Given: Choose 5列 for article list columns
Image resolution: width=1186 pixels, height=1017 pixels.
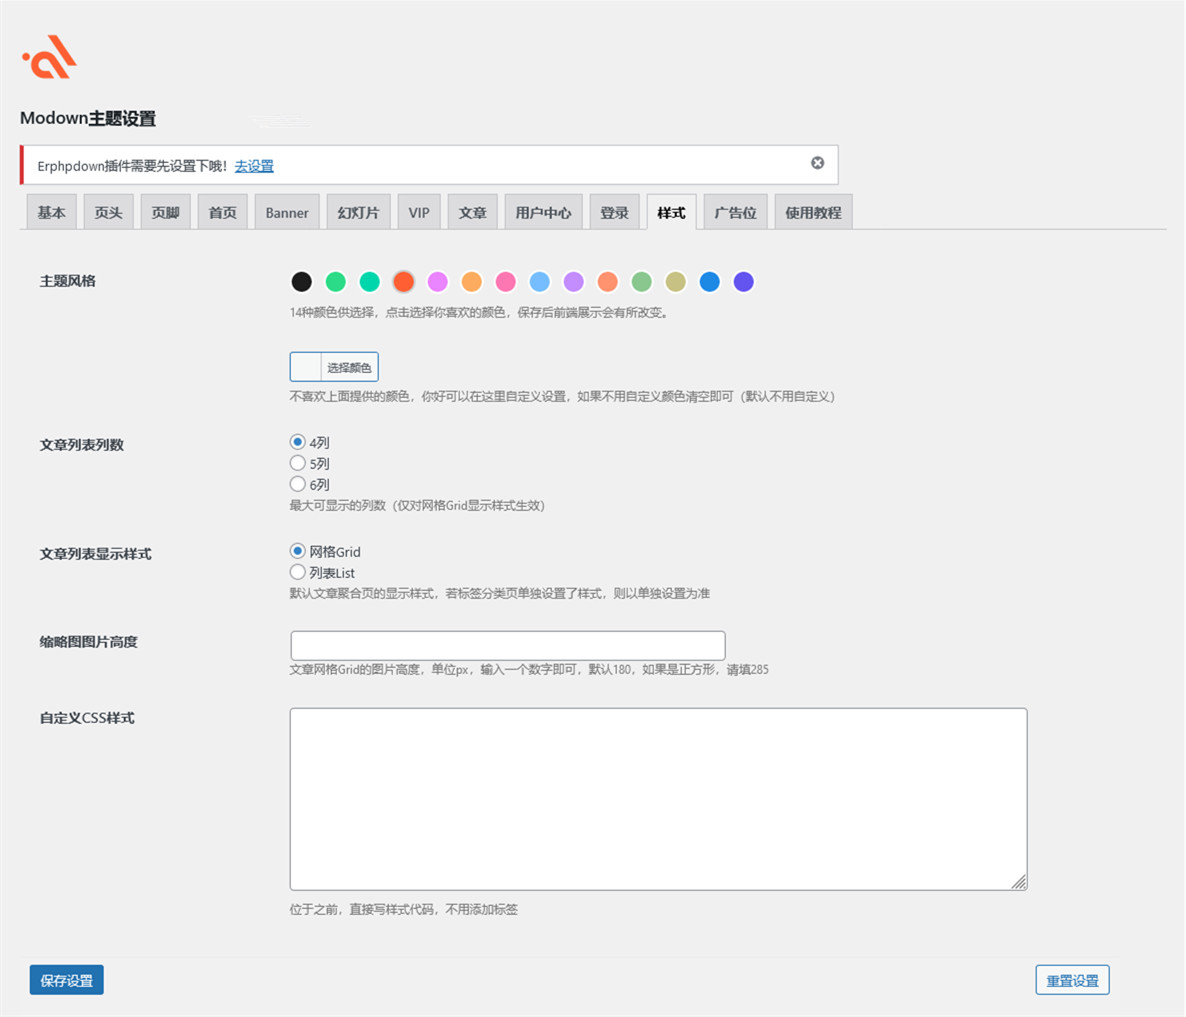Looking at the screenshot, I should (298, 463).
